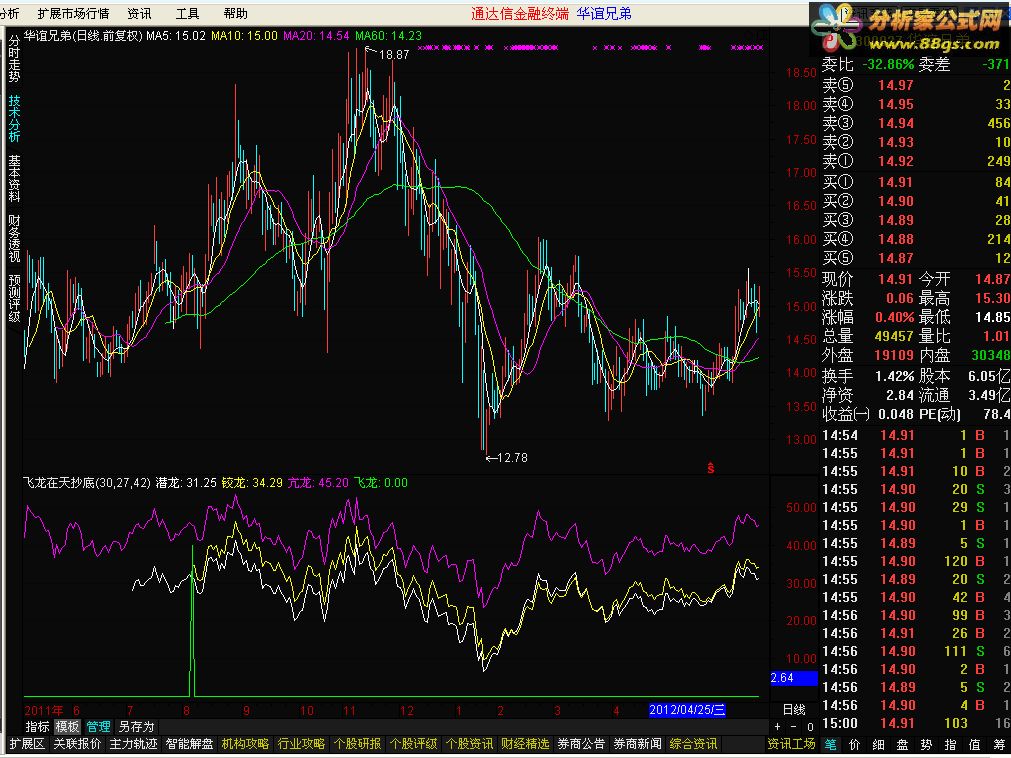Select the 笔 tick detail tab
1011x758 pixels.
coord(830,744)
